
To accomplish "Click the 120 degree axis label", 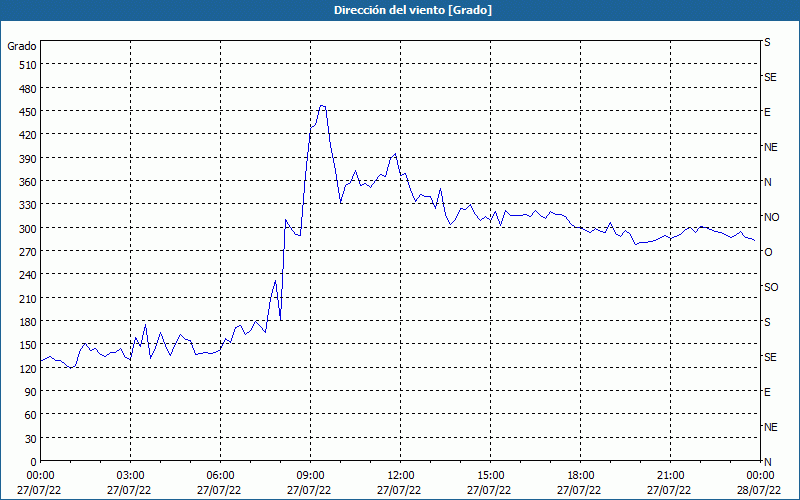I will (29, 369).
